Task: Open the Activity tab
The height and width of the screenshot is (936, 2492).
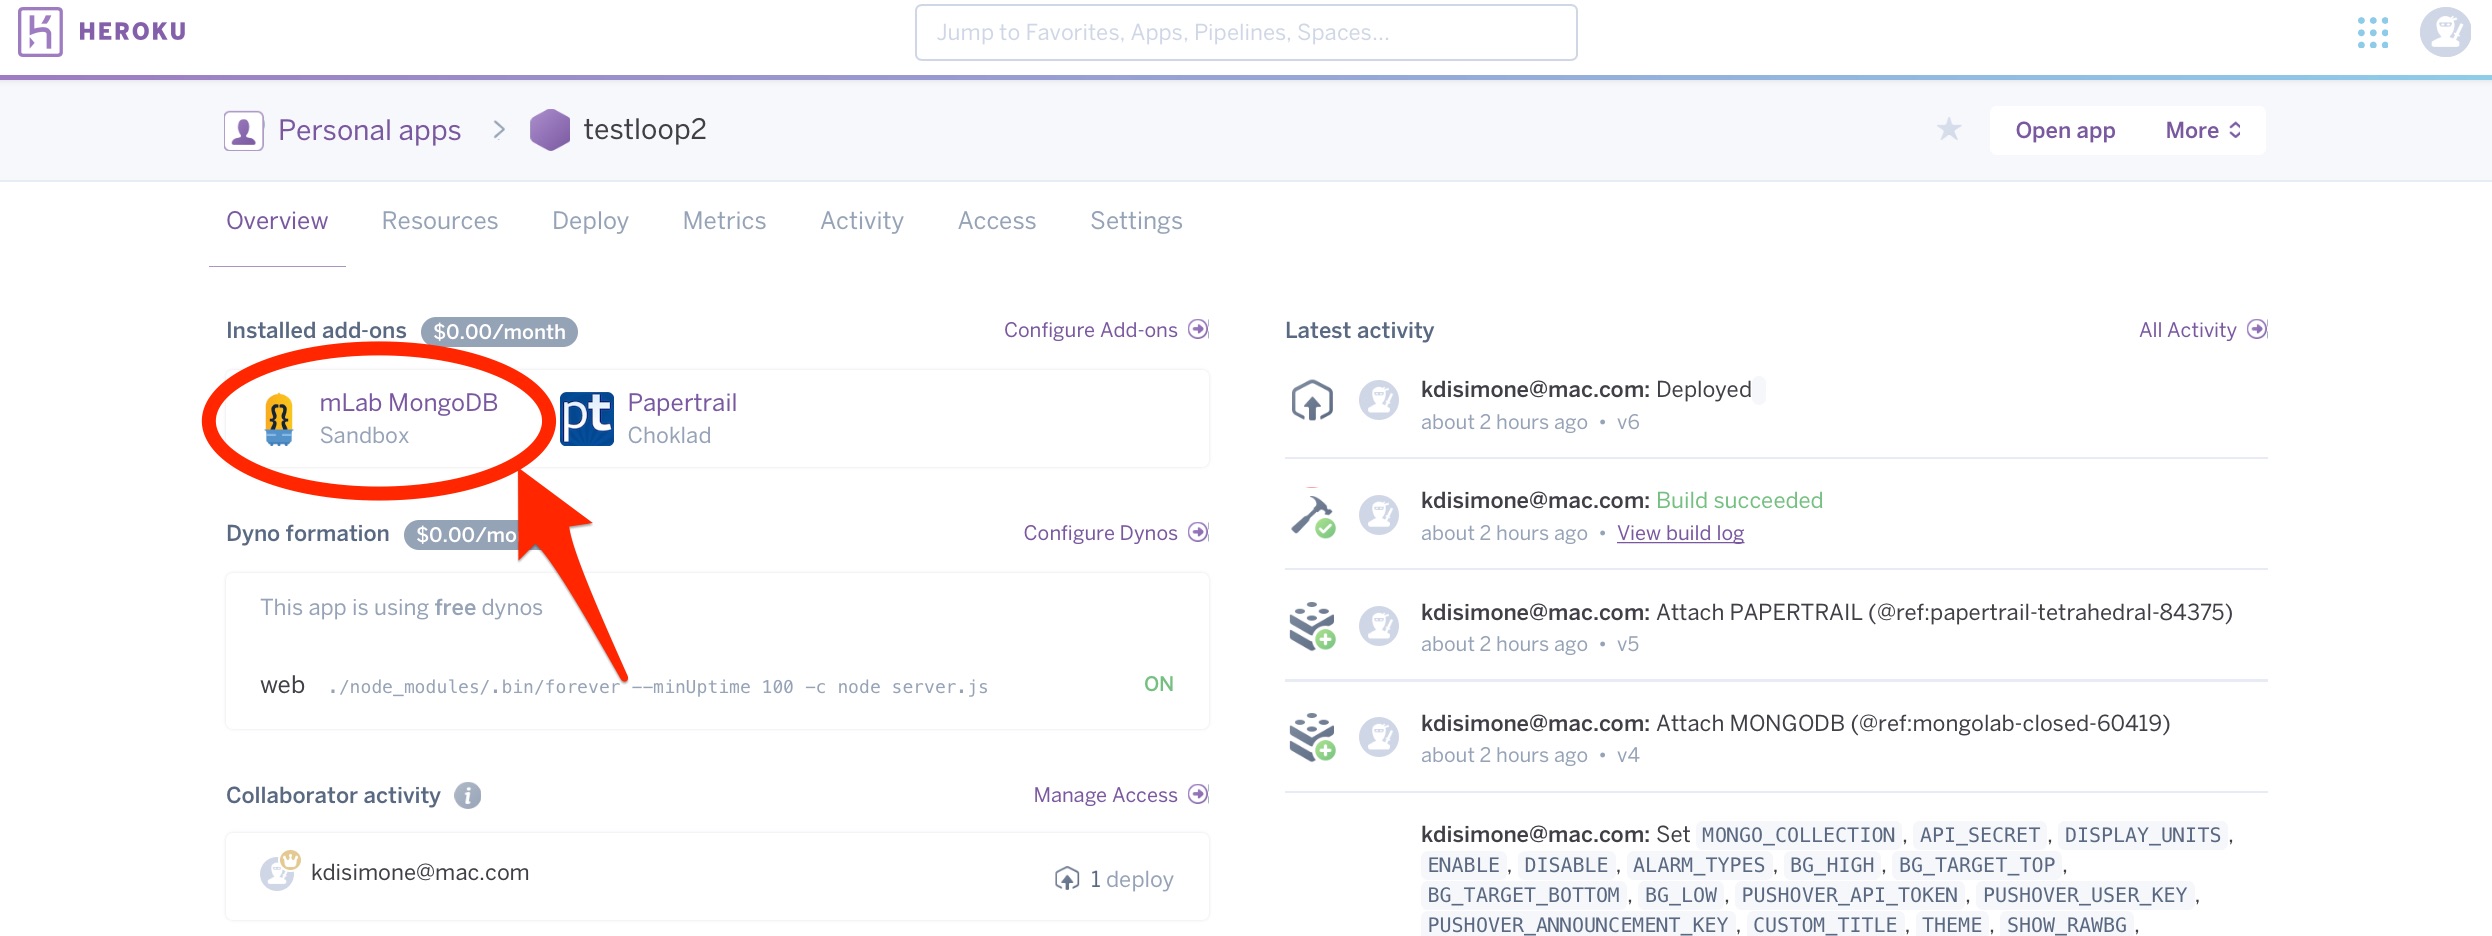Action: [862, 221]
